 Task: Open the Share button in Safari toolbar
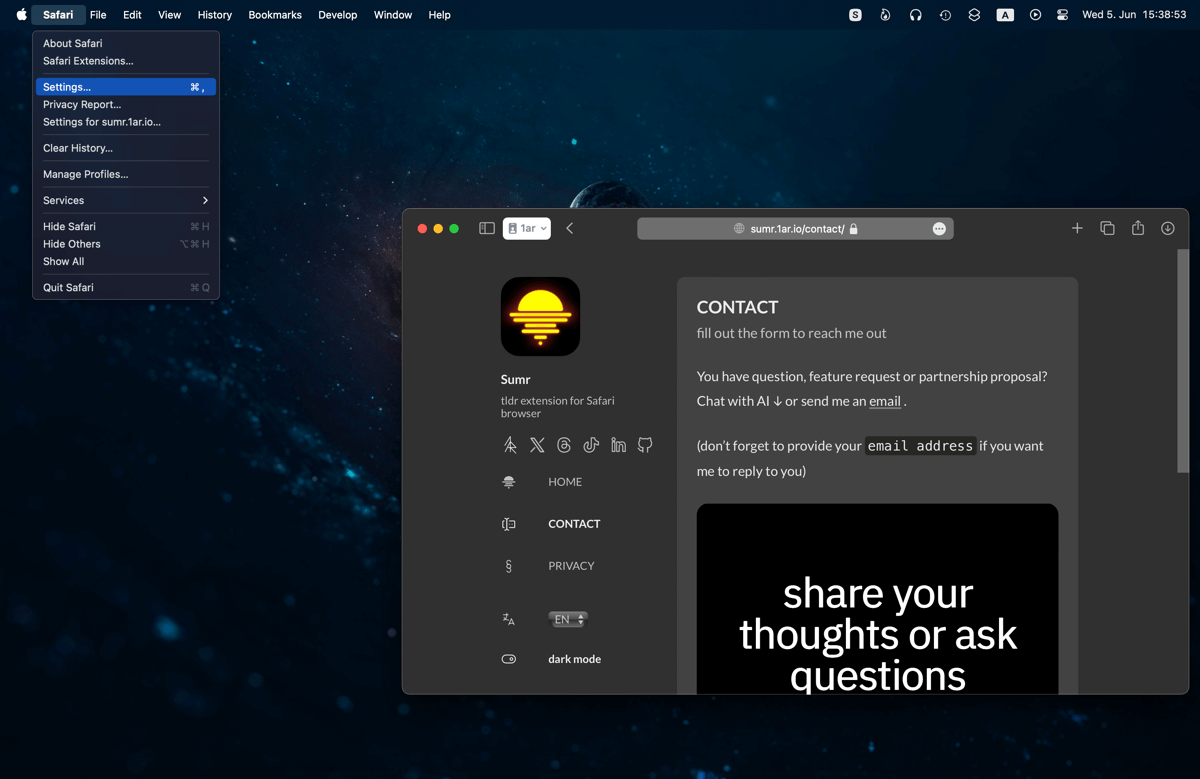tap(1138, 228)
